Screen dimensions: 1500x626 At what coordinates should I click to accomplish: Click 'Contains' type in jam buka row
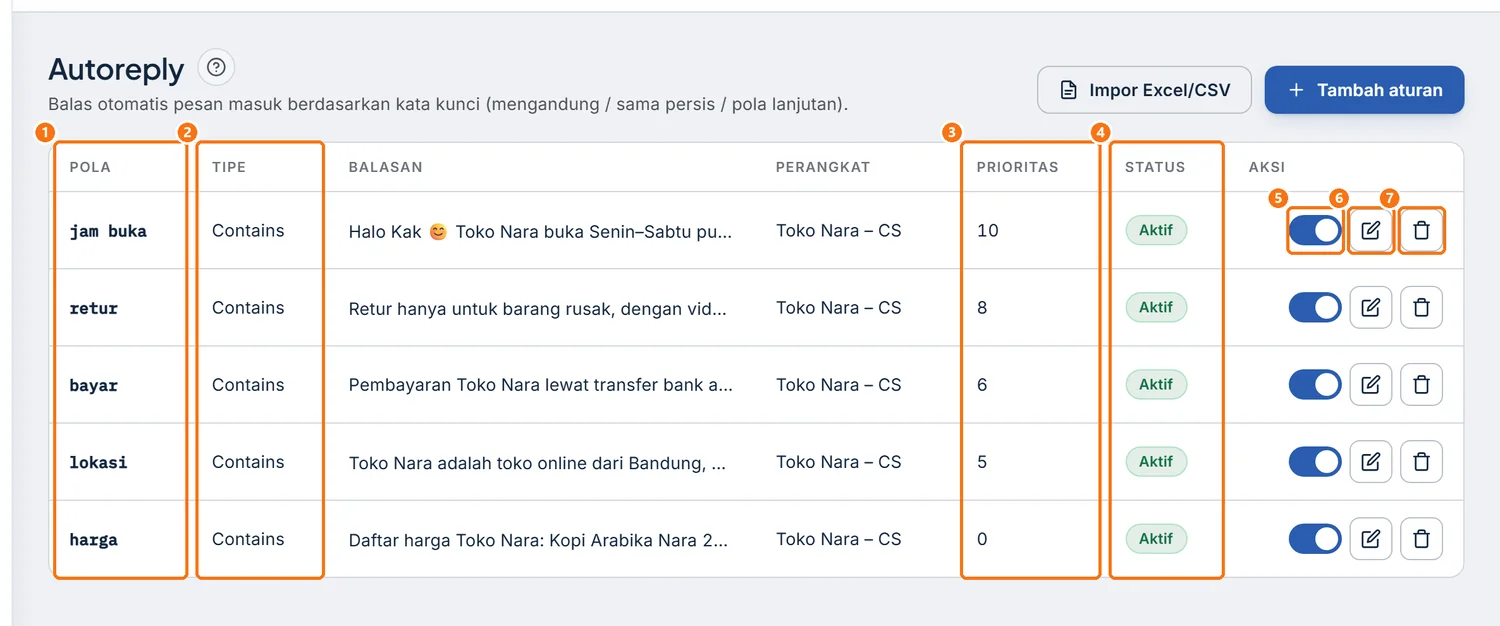click(248, 231)
